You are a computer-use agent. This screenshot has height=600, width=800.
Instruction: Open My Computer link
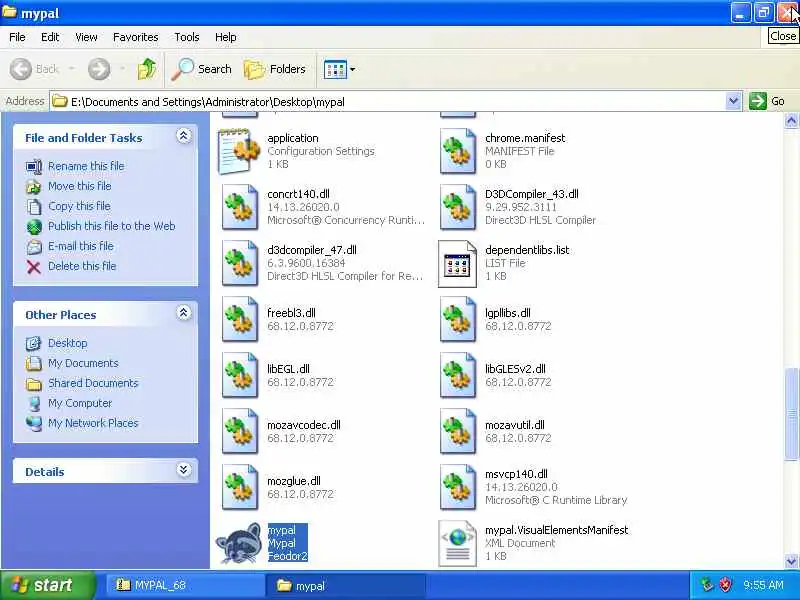(x=80, y=403)
